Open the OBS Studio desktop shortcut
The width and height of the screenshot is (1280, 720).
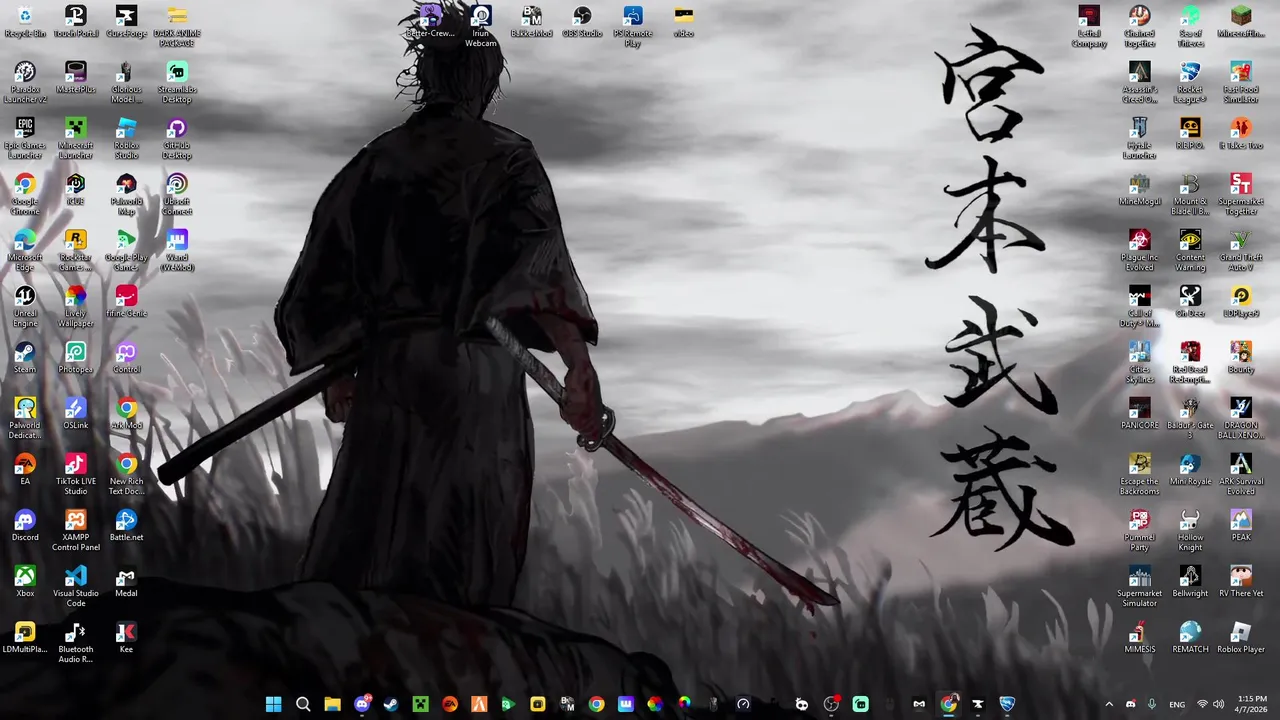point(582,22)
